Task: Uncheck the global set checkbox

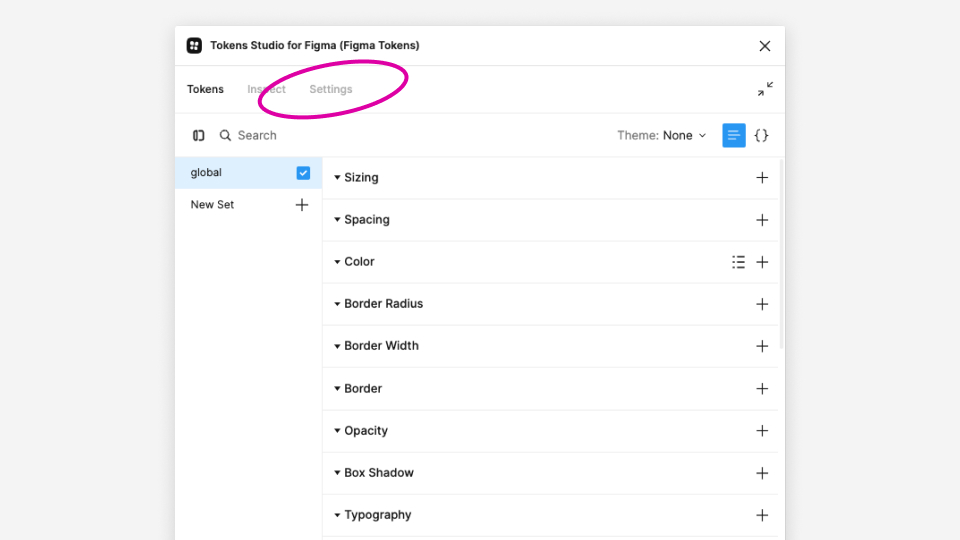Action: [303, 173]
